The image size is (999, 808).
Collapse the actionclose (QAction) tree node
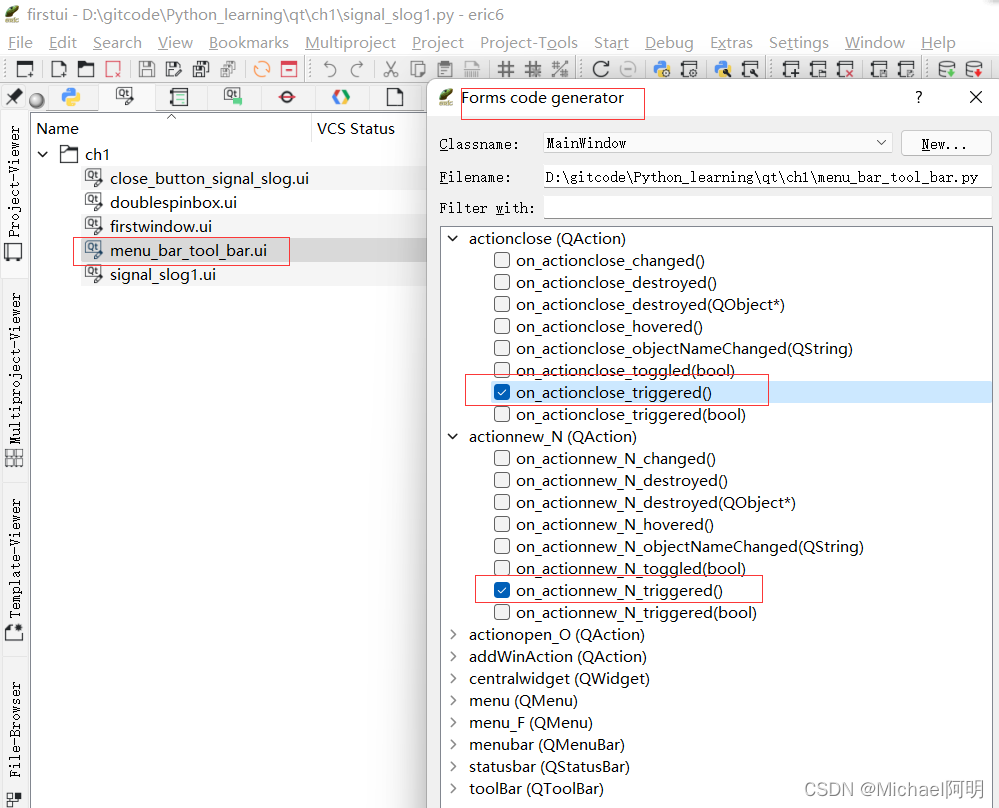click(453, 238)
